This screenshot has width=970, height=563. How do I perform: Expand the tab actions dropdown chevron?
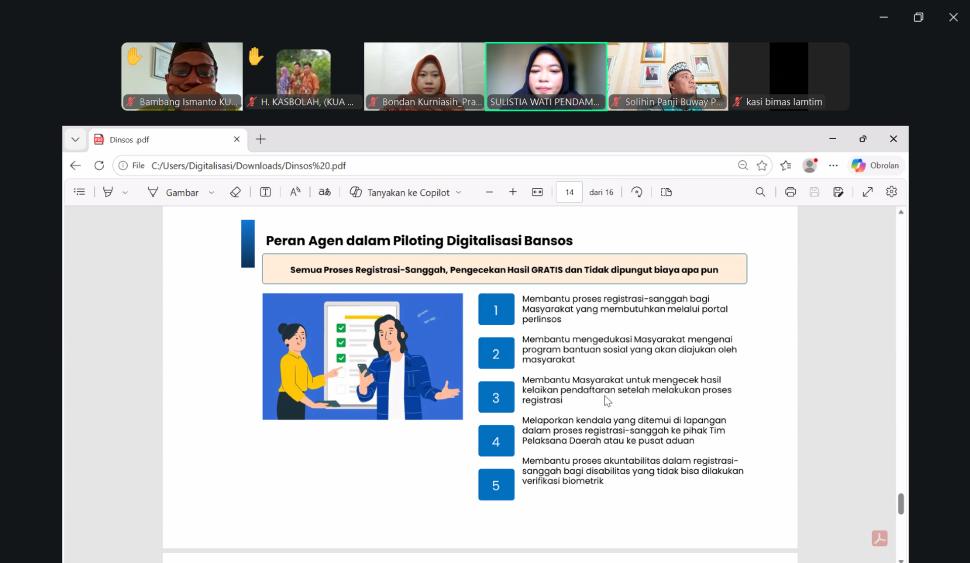pos(75,139)
